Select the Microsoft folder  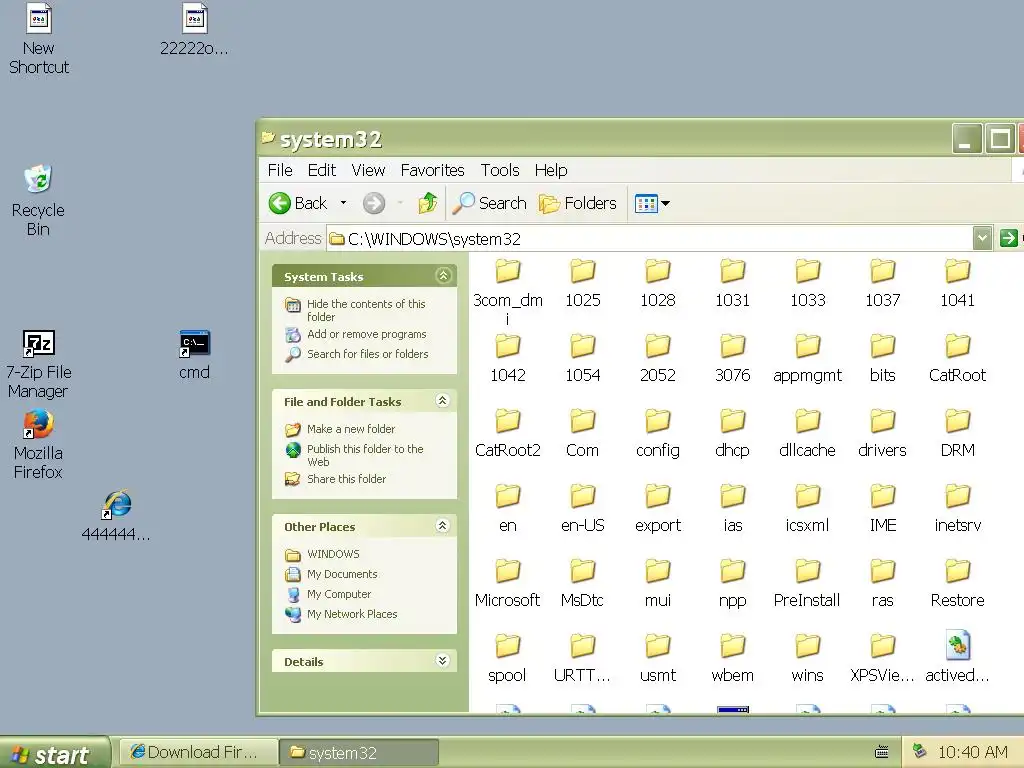[x=507, y=584]
